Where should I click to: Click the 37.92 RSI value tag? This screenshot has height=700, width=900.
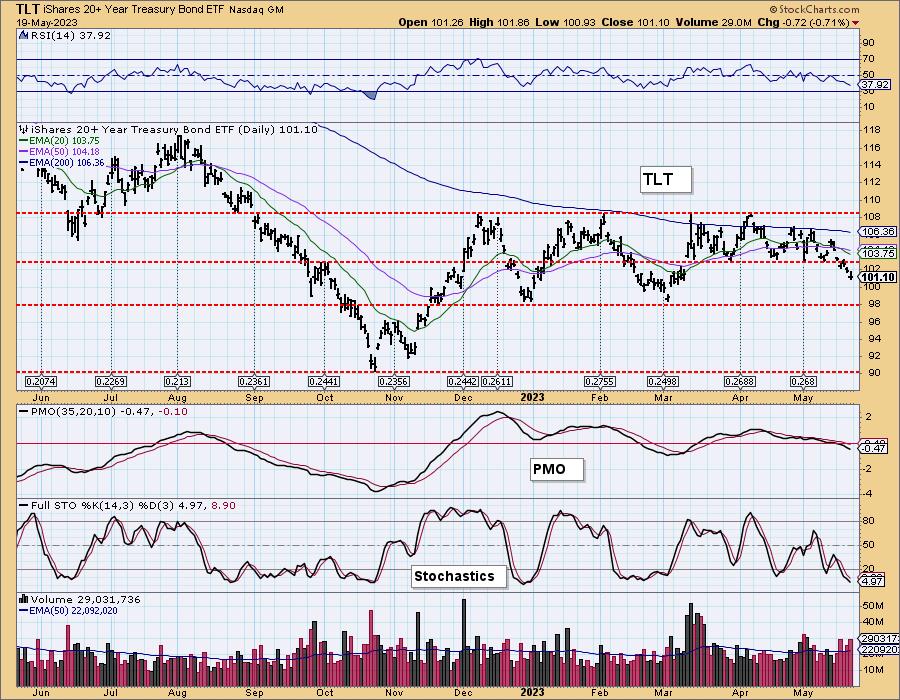coord(875,85)
